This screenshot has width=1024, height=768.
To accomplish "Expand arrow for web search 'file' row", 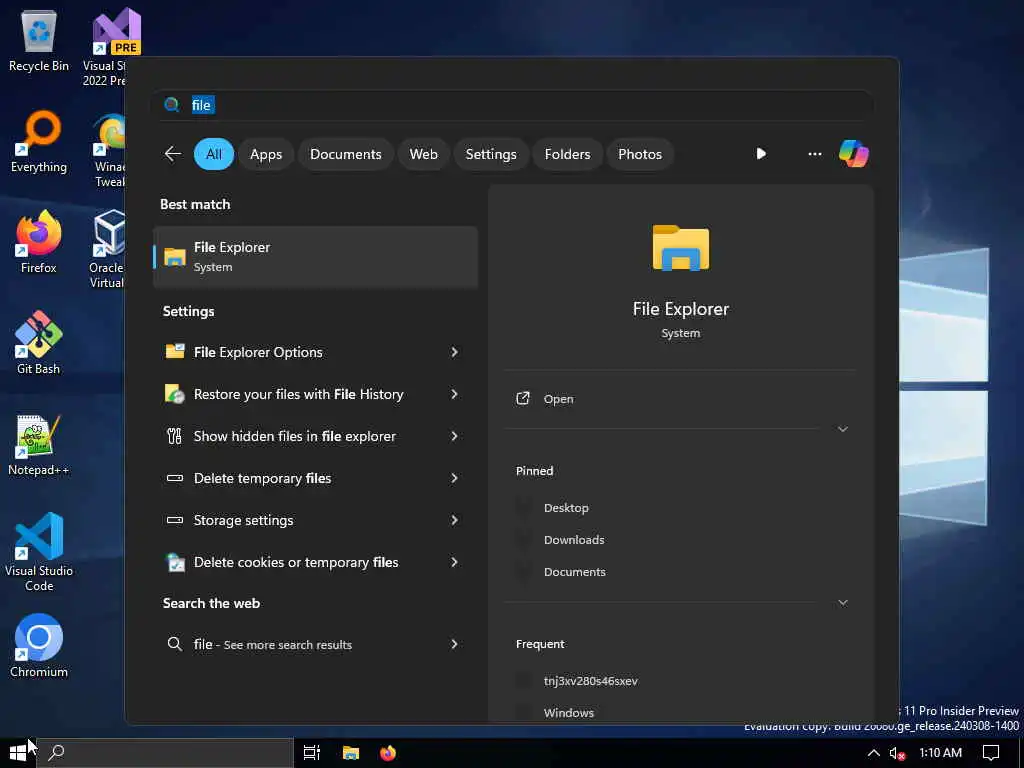I will pos(455,644).
